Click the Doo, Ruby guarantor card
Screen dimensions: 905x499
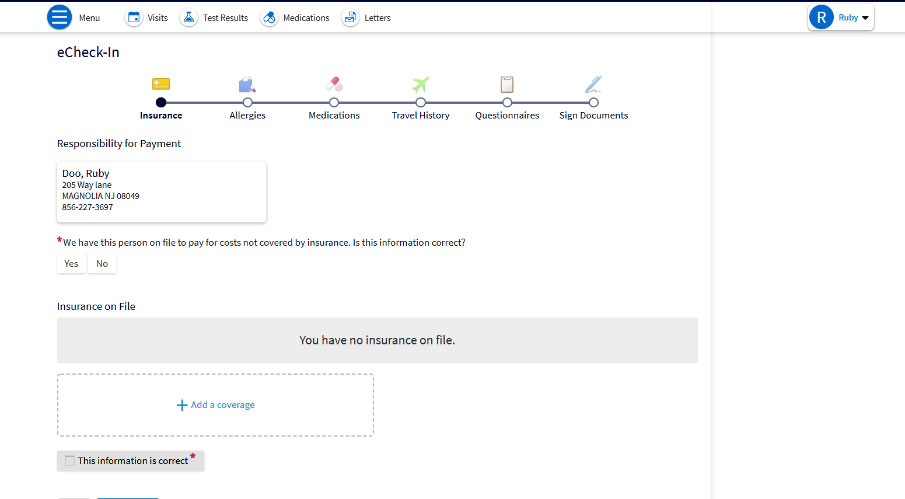coord(161,191)
